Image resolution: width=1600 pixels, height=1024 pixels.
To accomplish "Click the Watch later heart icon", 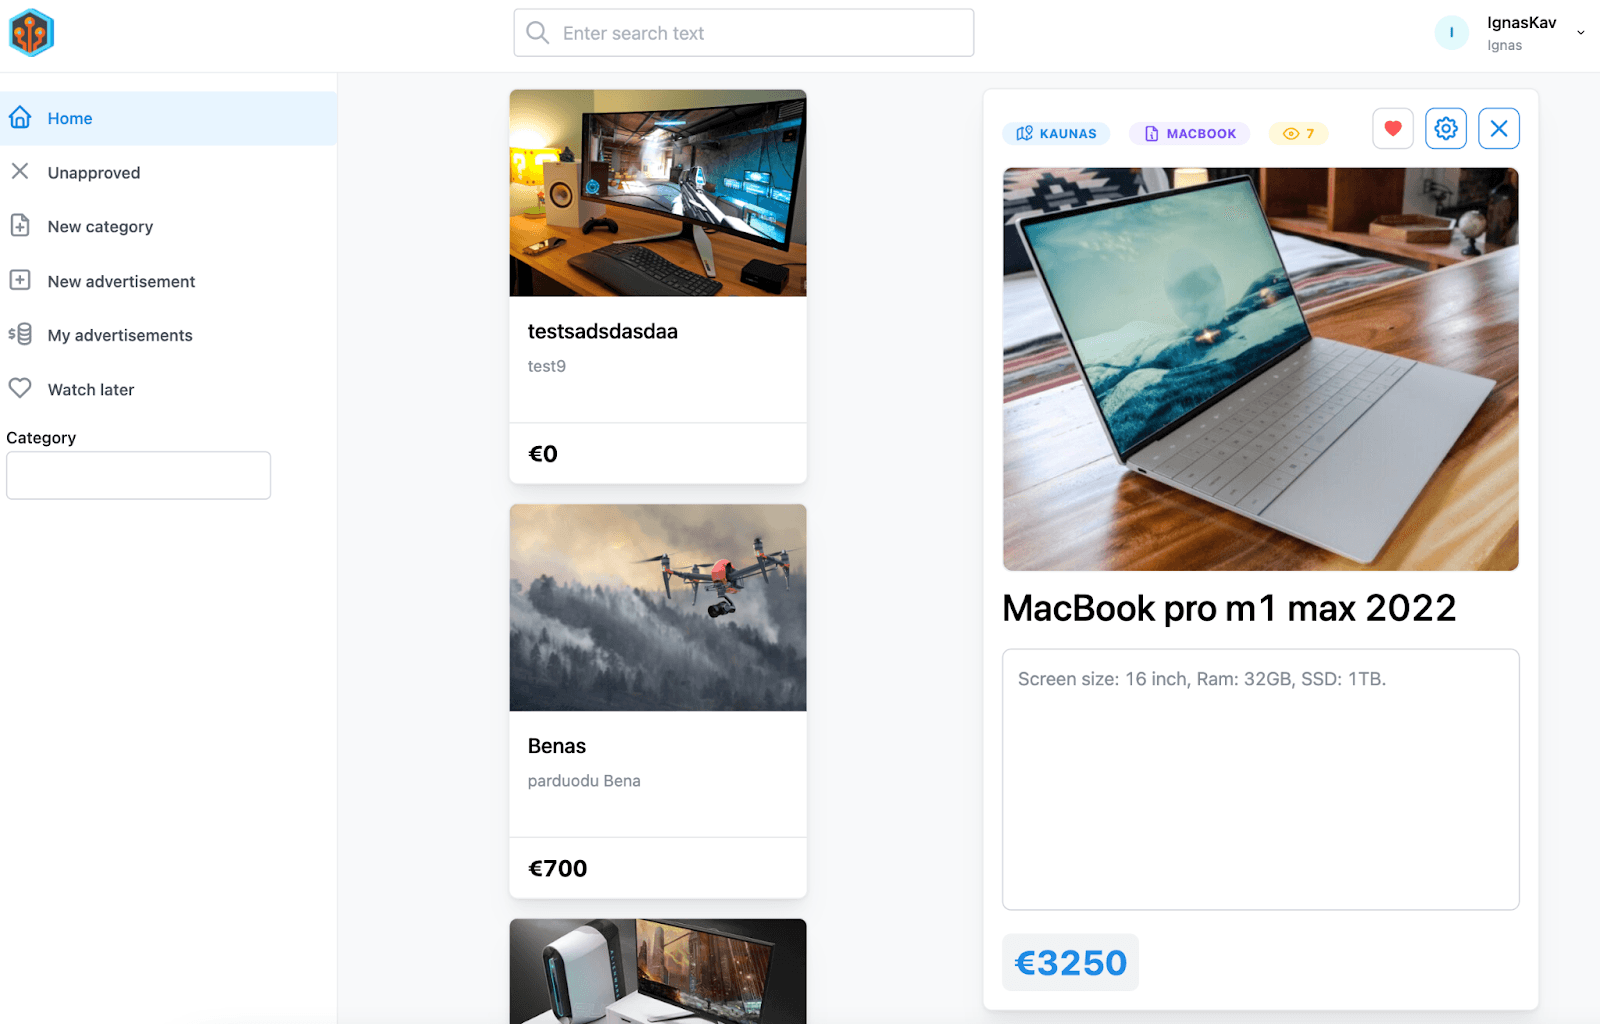I will (x=20, y=388).
